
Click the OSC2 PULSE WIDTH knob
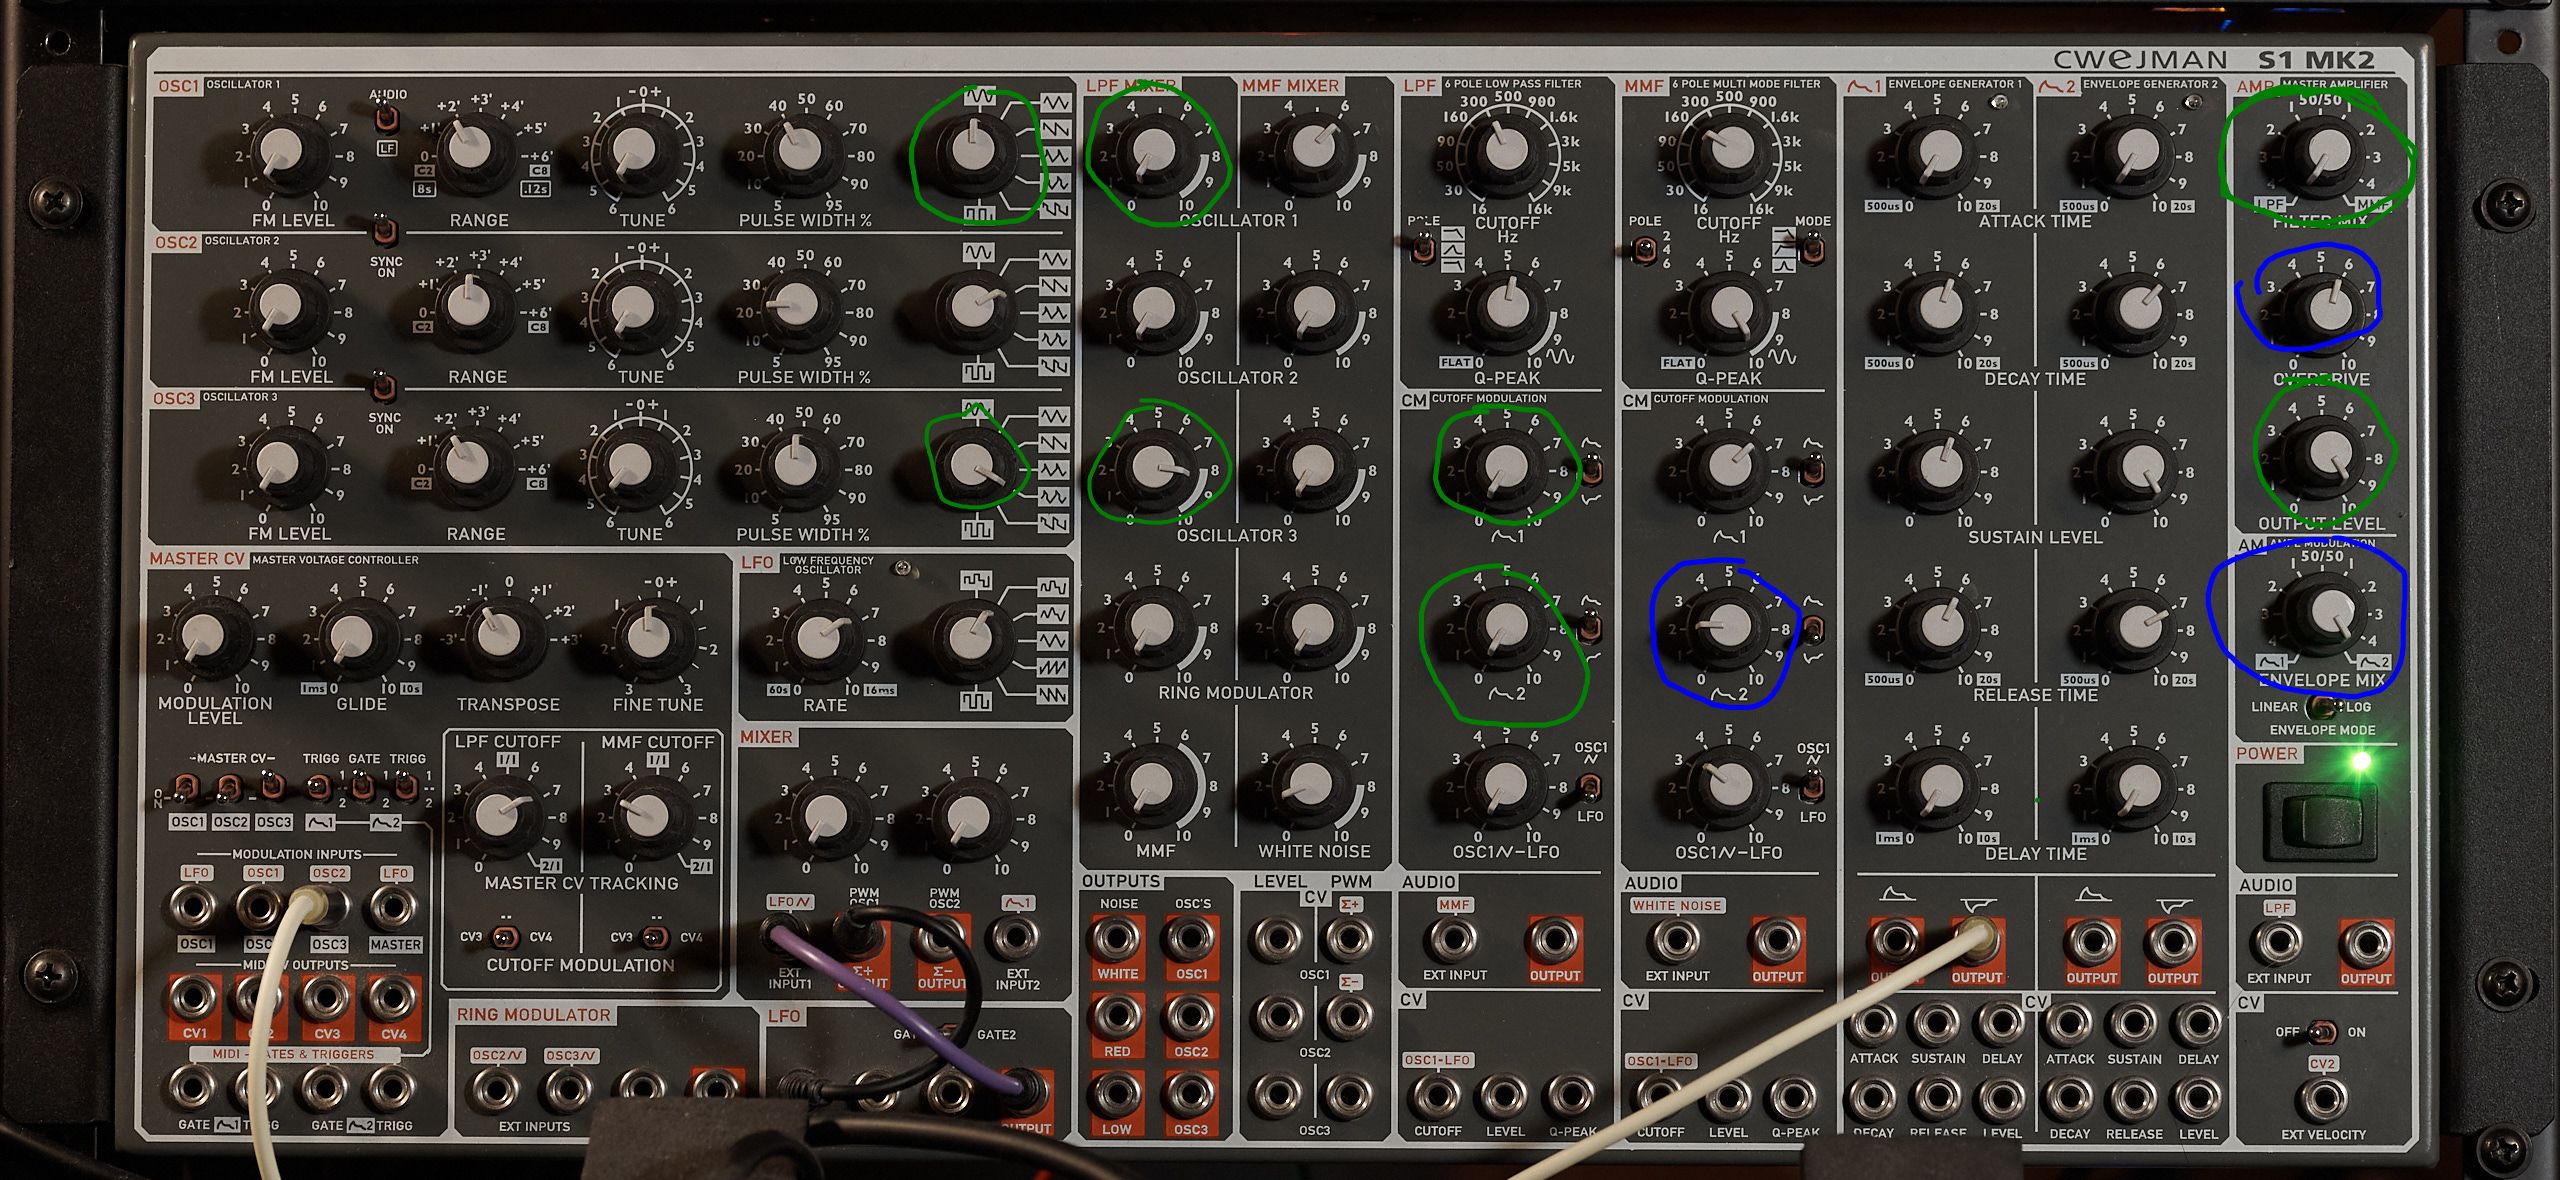pyautogui.click(x=797, y=308)
